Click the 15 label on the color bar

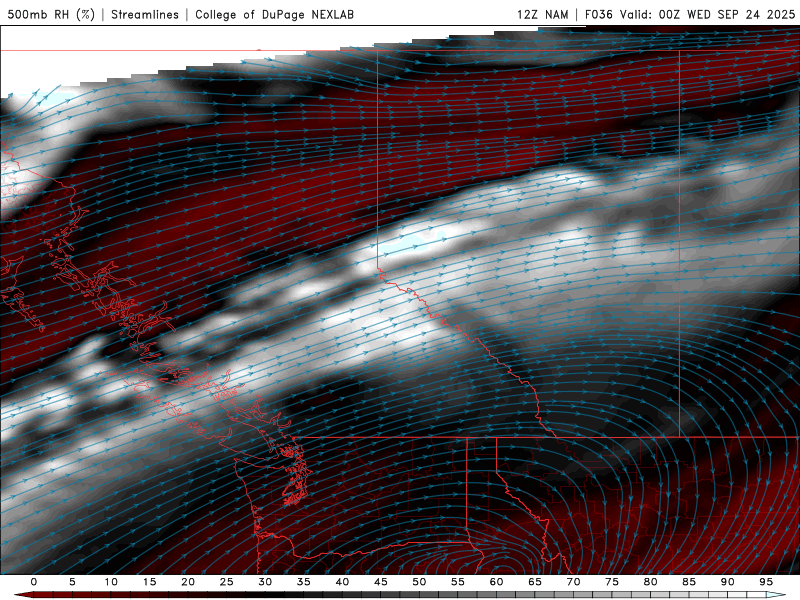pos(149,582)
